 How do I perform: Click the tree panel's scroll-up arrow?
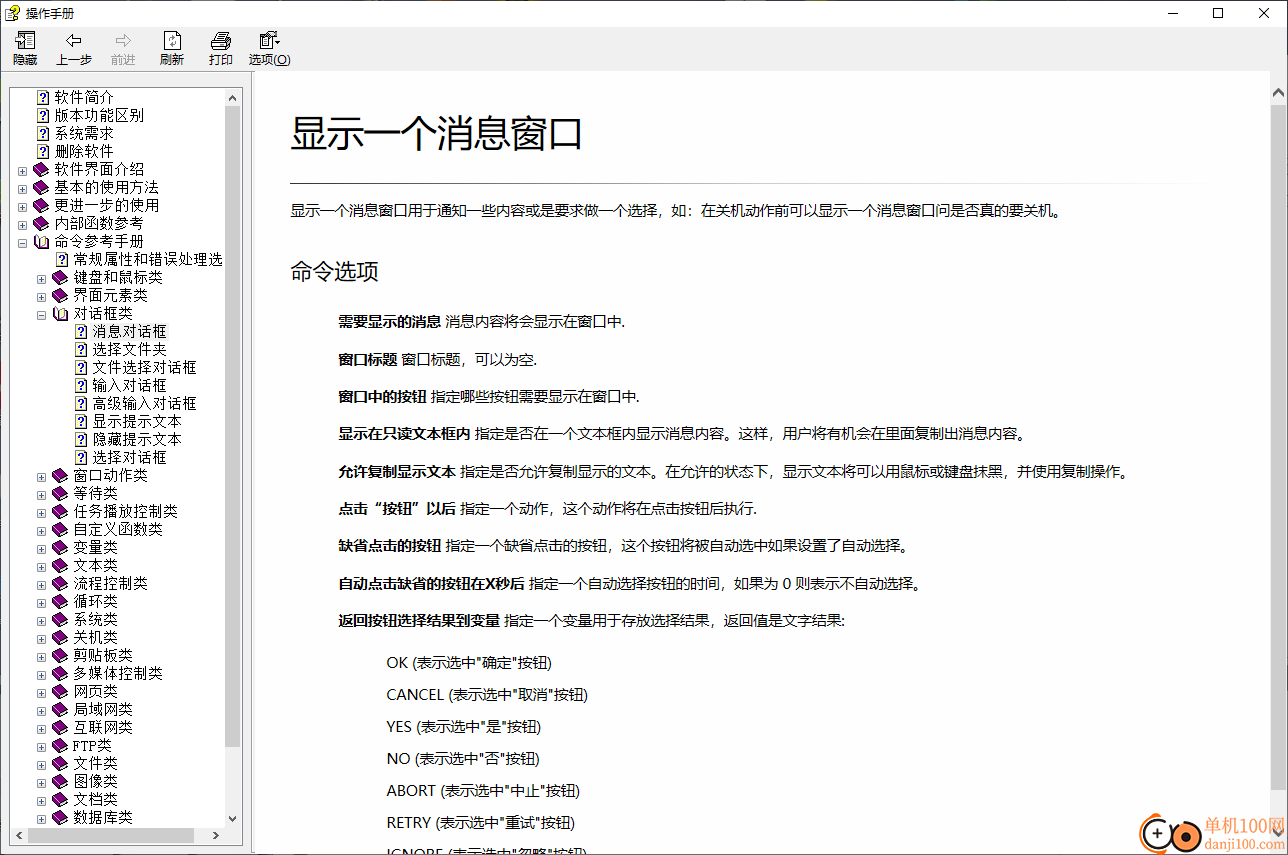[233, 97]
